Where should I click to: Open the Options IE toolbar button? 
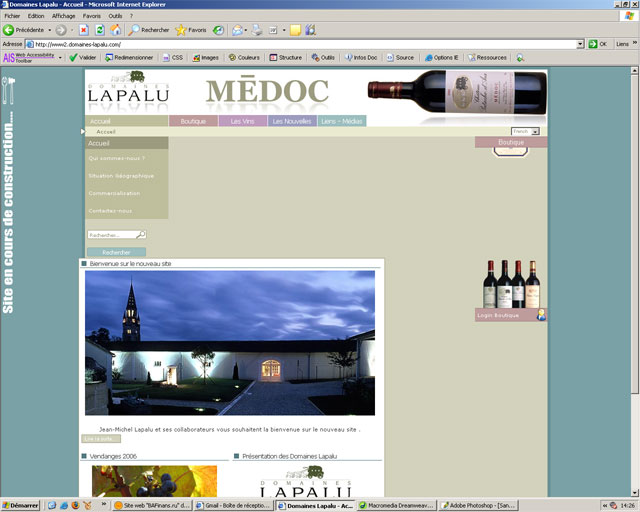442,58
